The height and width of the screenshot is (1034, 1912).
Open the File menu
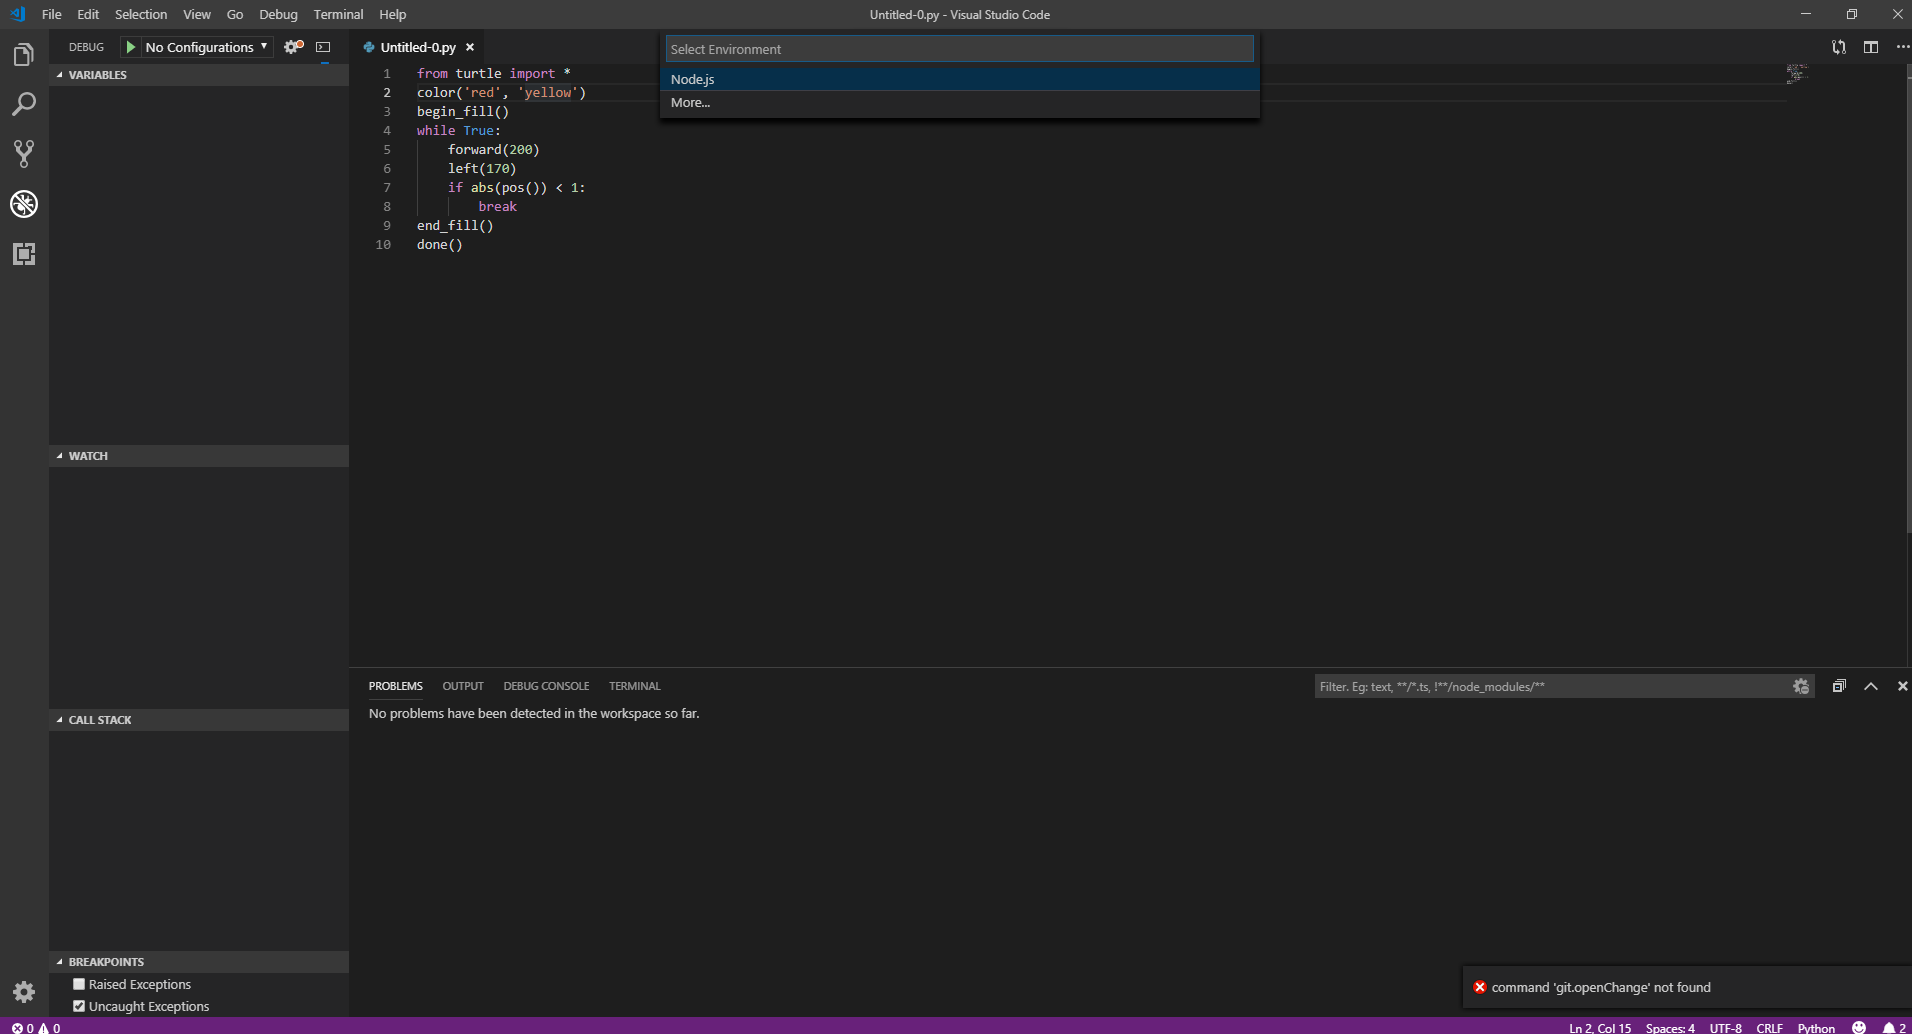(x=52, y=14)
